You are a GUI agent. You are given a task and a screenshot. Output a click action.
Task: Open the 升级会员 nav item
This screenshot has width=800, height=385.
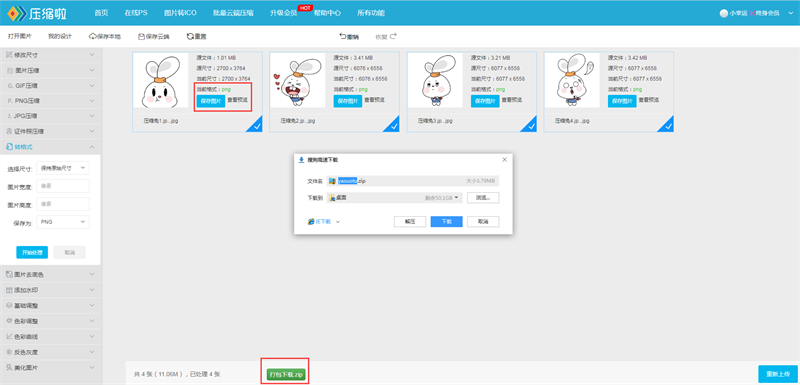(x=283, y=13)
